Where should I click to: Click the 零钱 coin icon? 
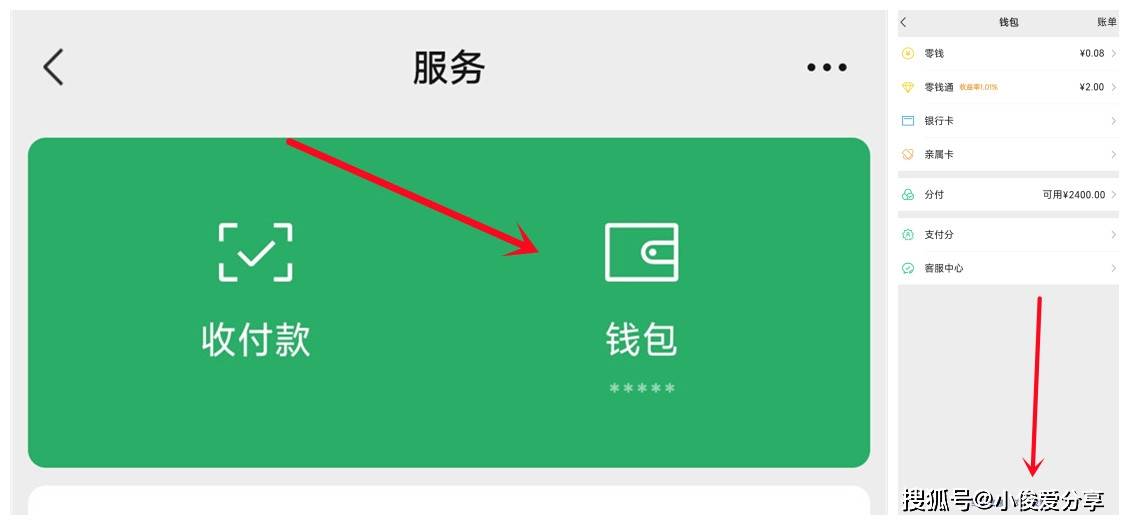pyautogui.click(x=908, y=53)
